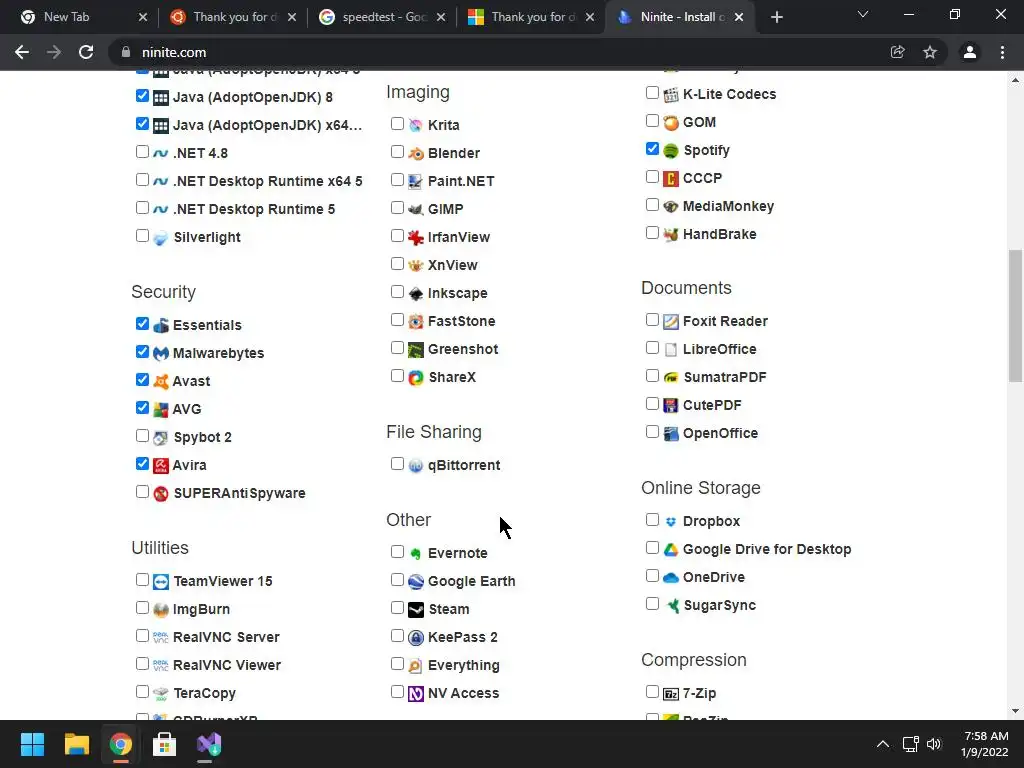Screen dimensions: 1024x768
Task: Click the IrfanView icon
Action: pos(416,237)
